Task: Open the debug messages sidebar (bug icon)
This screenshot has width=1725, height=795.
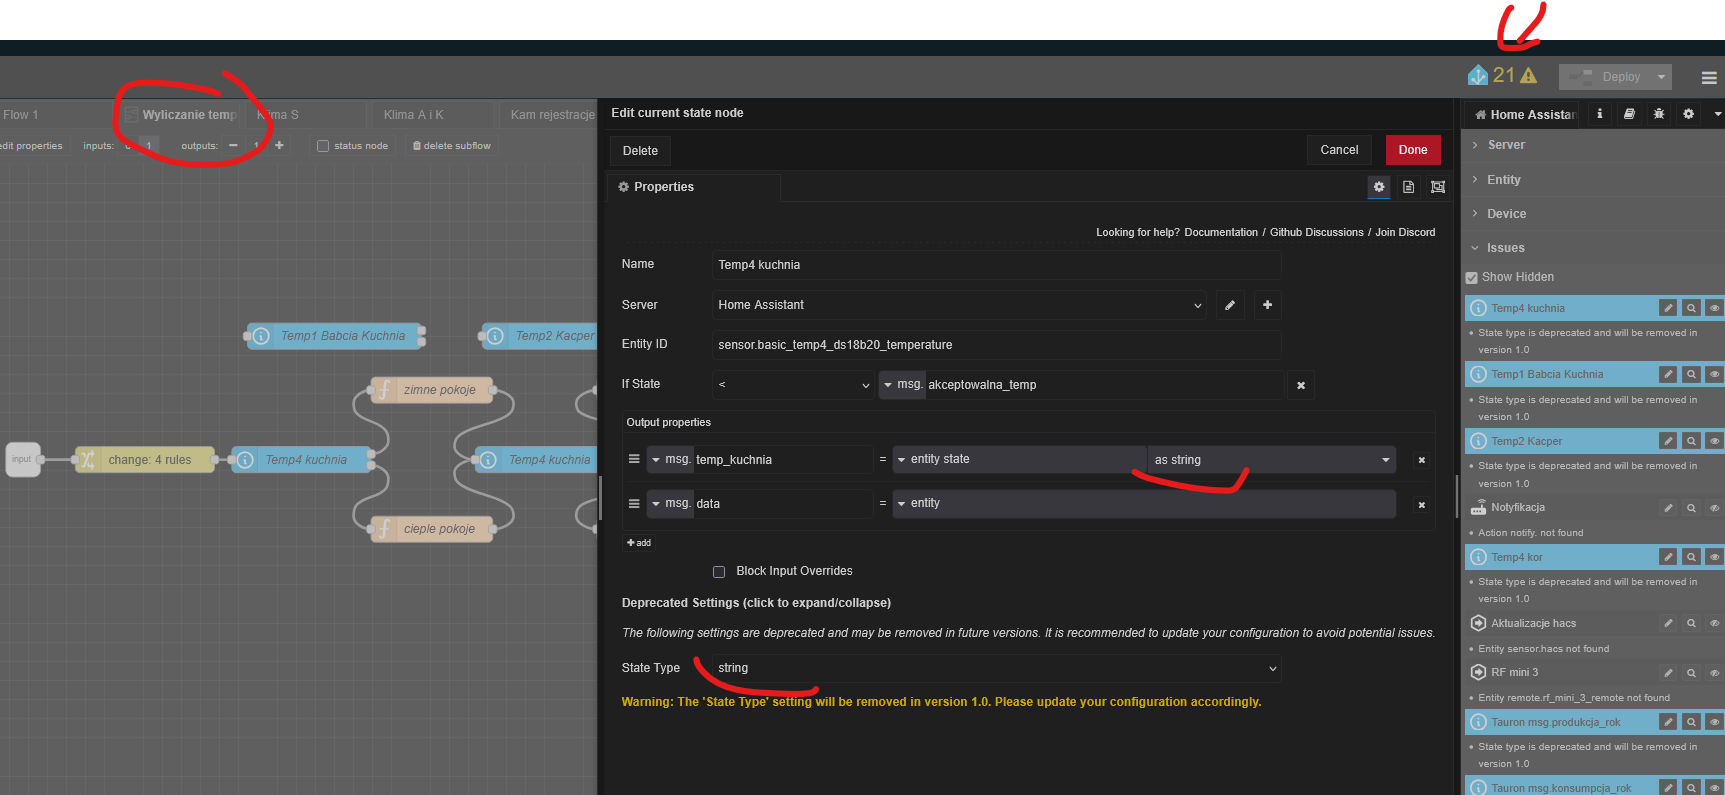Action: pyautogui.click(x=1659, y=114)
